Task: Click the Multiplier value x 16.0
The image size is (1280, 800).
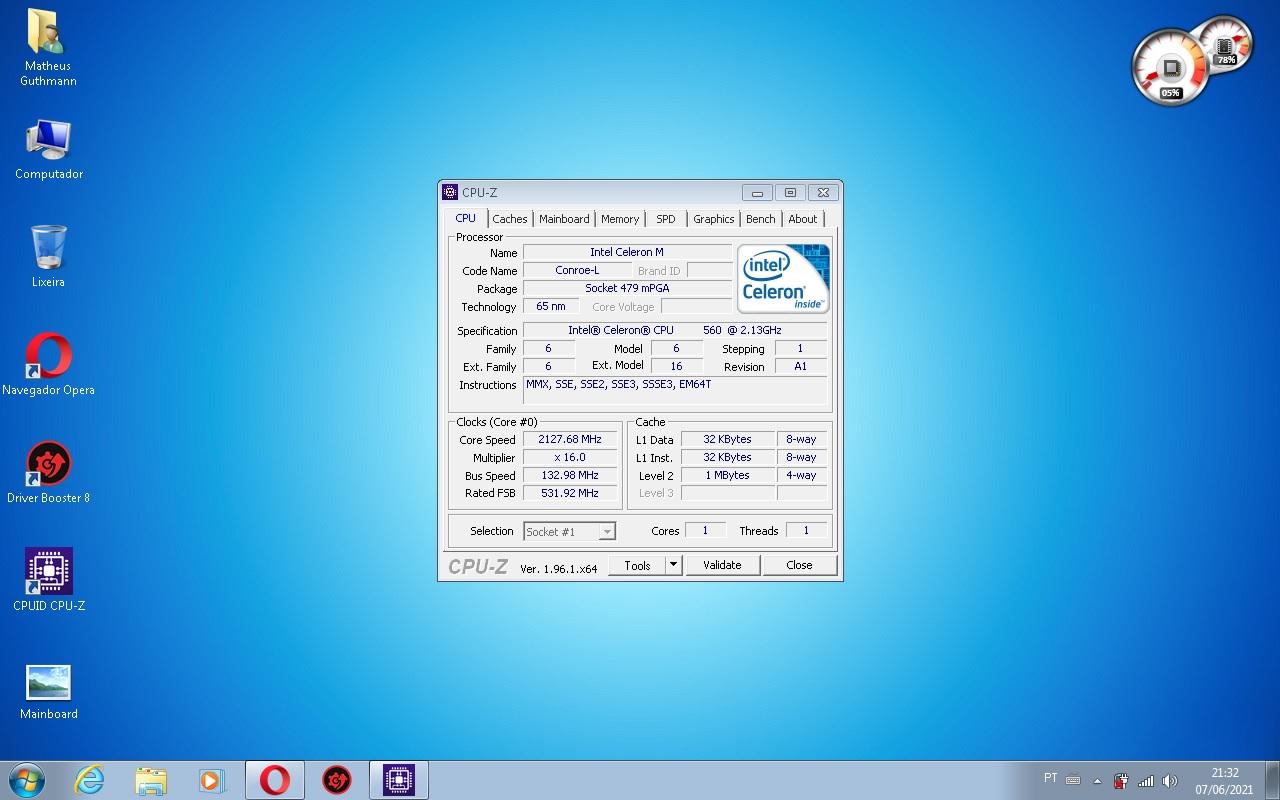Action: 570,457
